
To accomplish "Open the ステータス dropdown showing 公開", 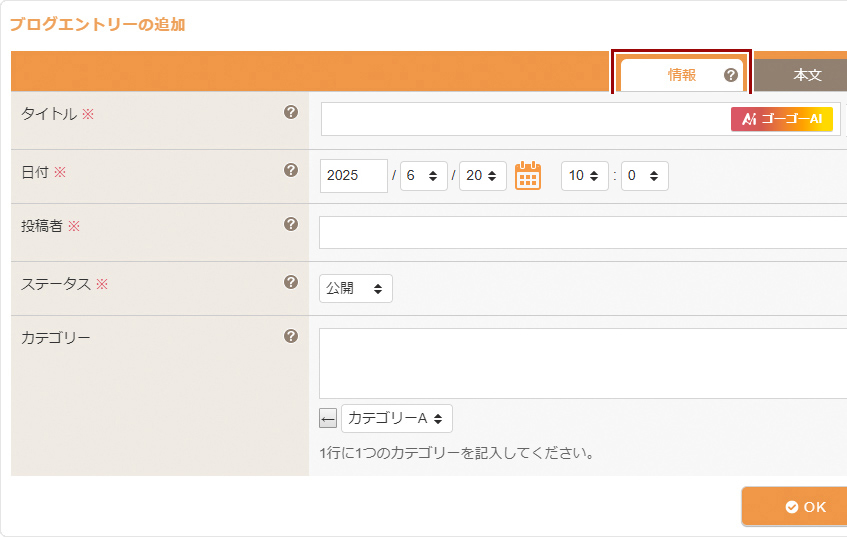I will tap(355, 288).
